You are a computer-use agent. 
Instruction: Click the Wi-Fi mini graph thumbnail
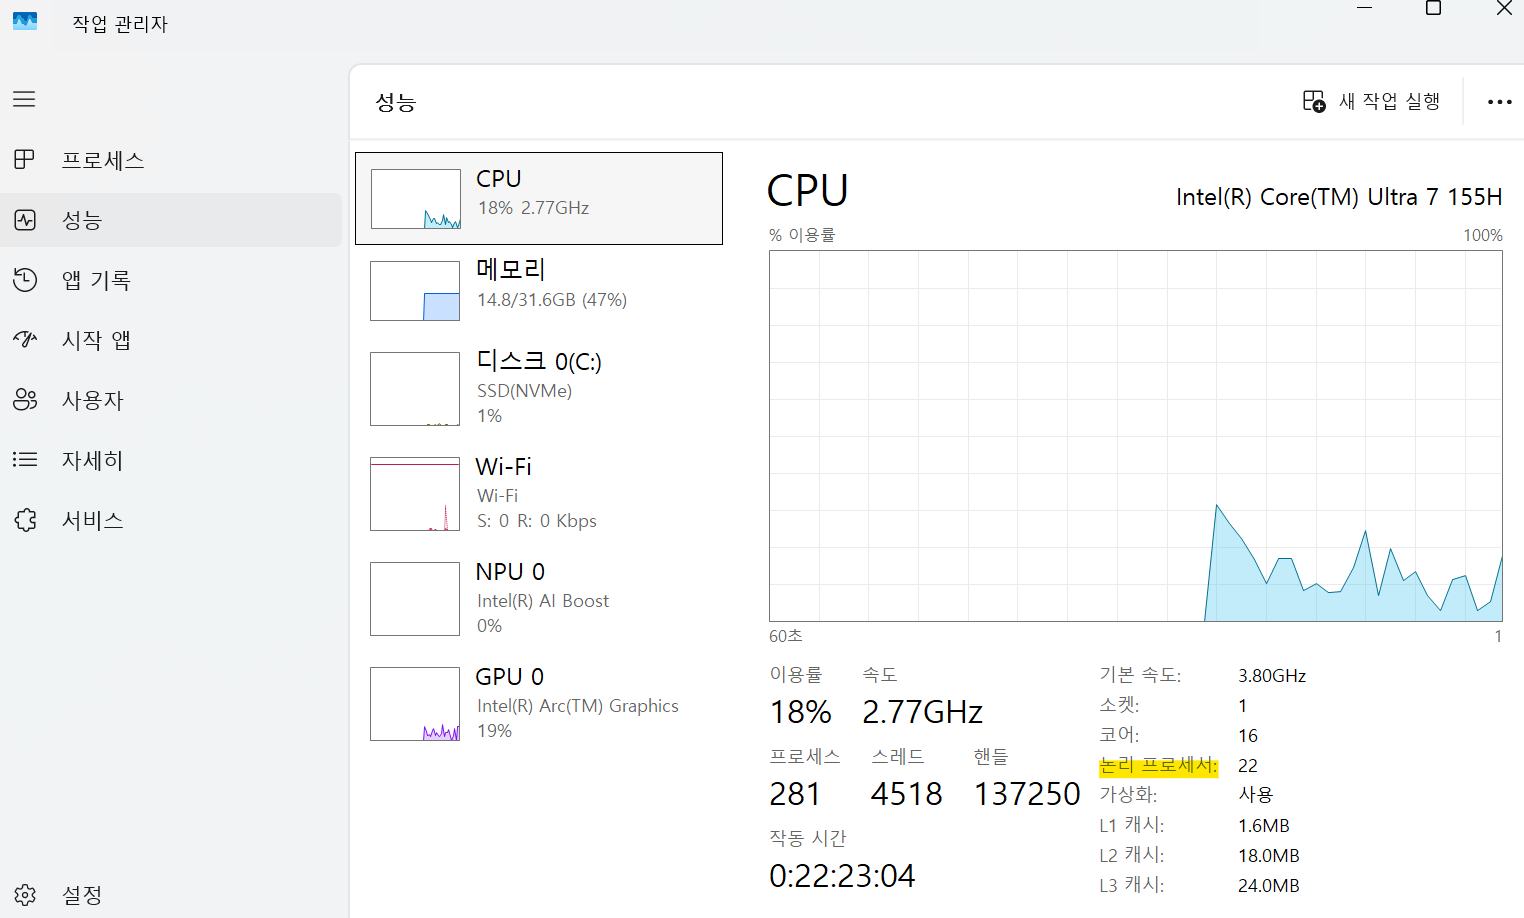click(x=415, y=494)
